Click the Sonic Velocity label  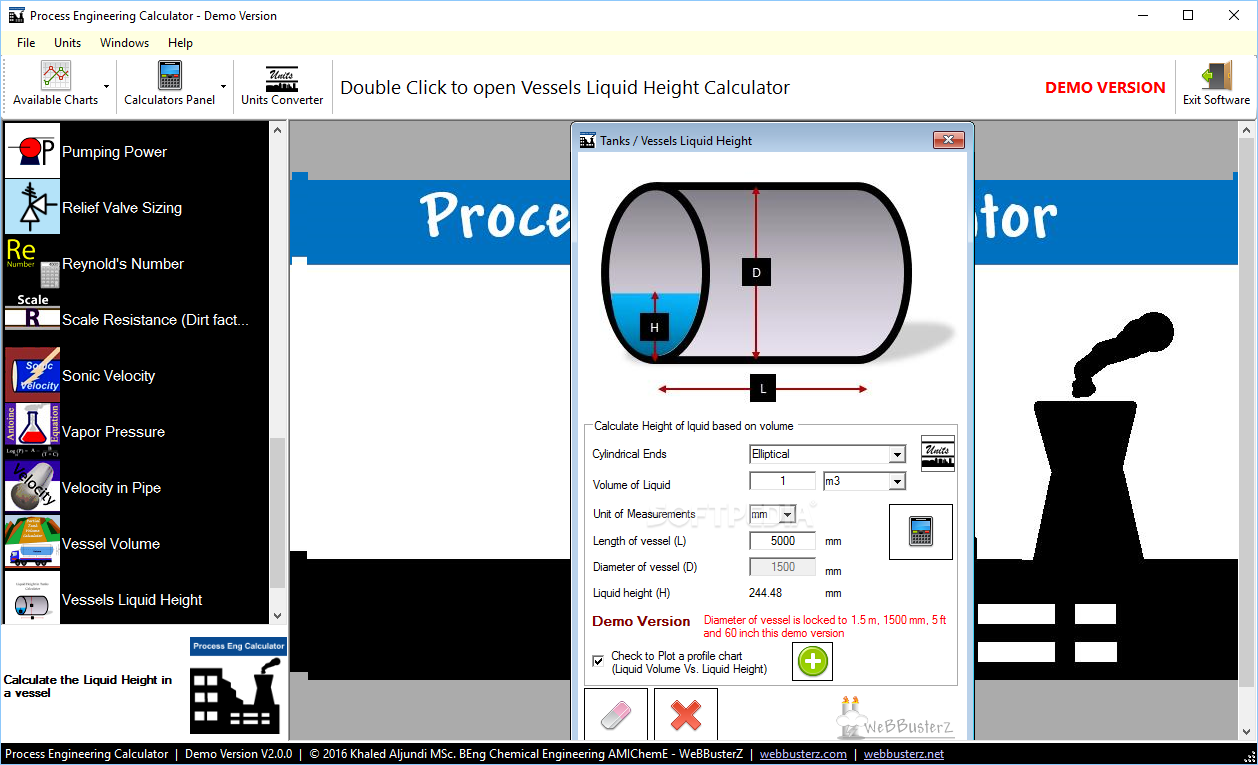pyautogui.click(x=108, y=376)
